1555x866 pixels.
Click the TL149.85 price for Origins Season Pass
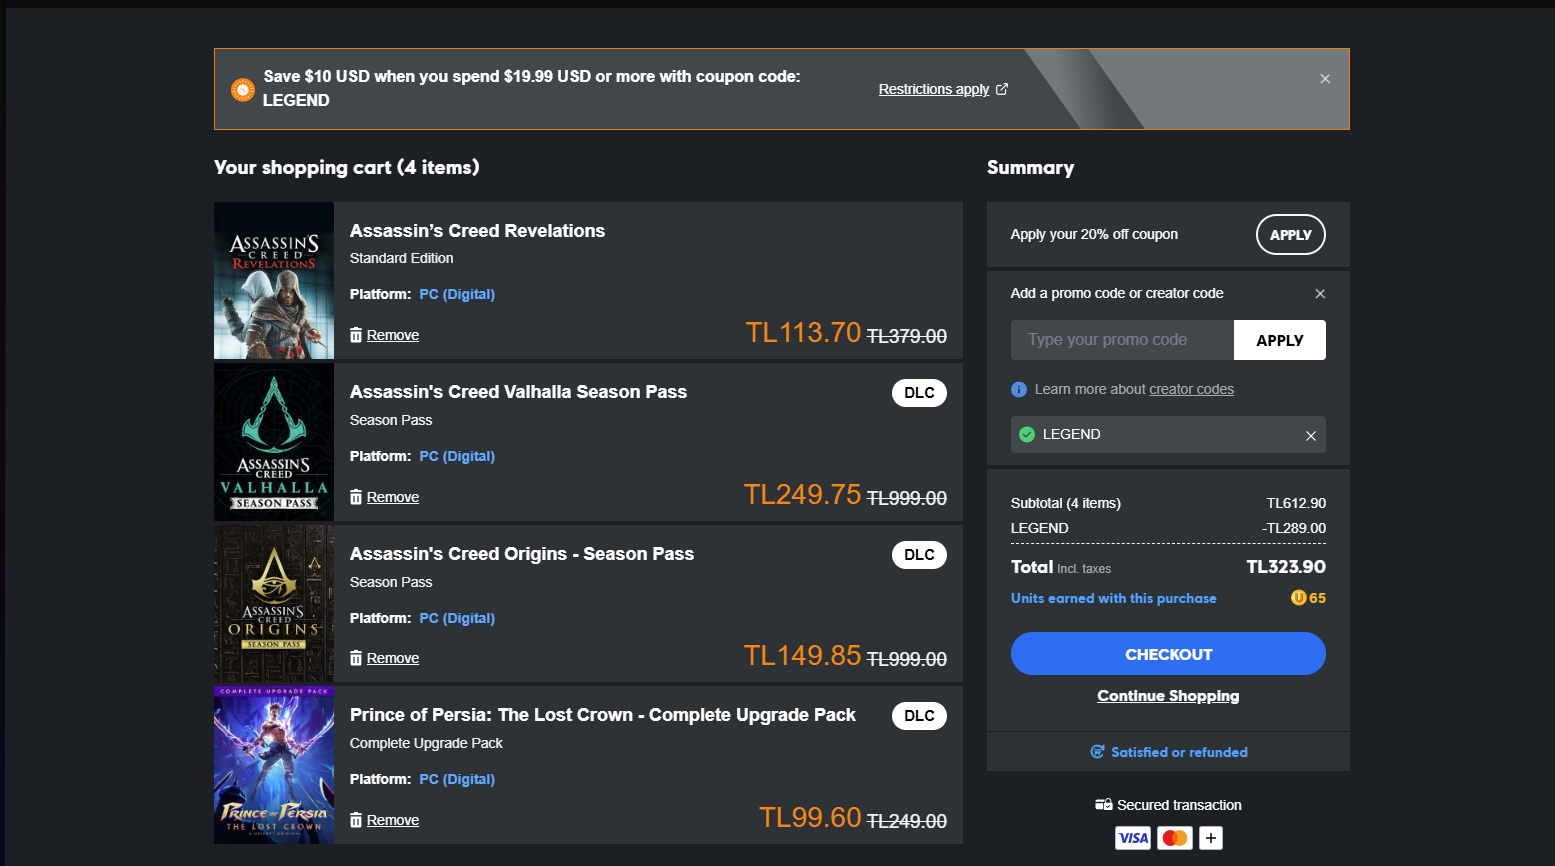(802, 656)
